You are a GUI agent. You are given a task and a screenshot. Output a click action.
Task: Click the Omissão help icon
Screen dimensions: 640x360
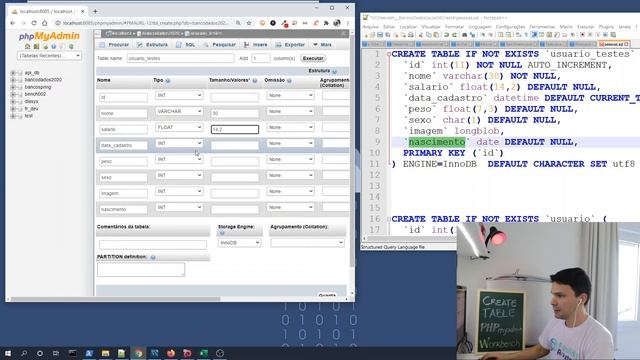coord(289,80)
